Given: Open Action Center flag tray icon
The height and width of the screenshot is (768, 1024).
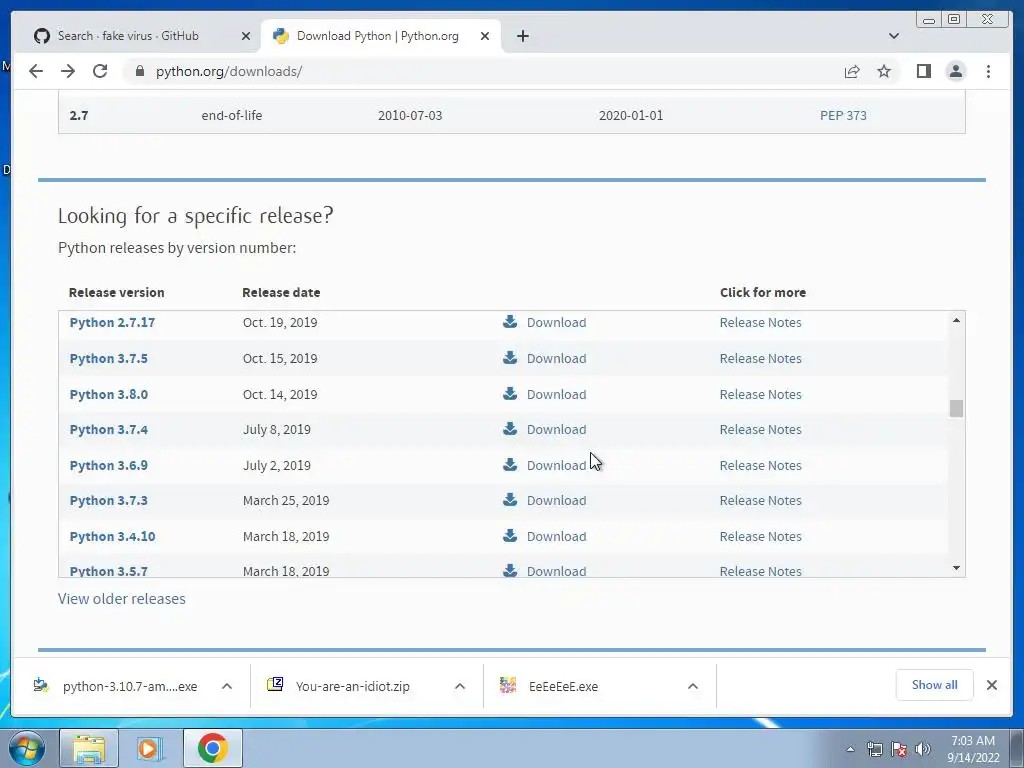Looking at the screenshot, I should tap(899, 749).
